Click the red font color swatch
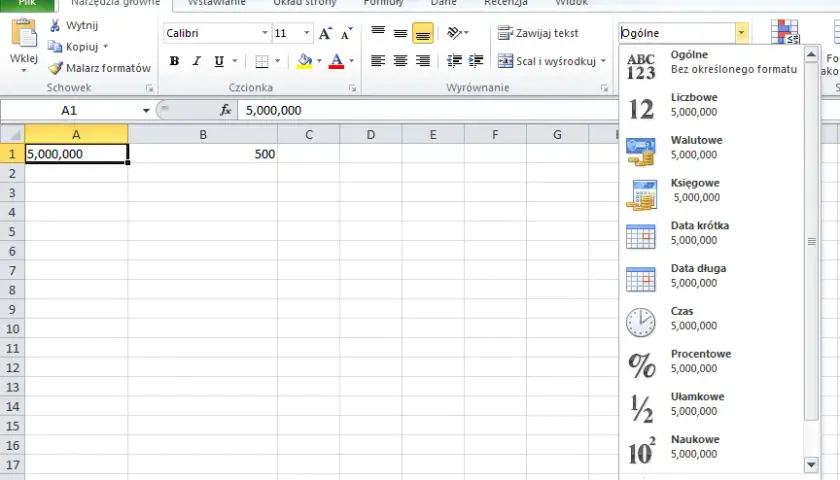The width and height of the screenshot is (840, 480). click(x=336, y=61)
